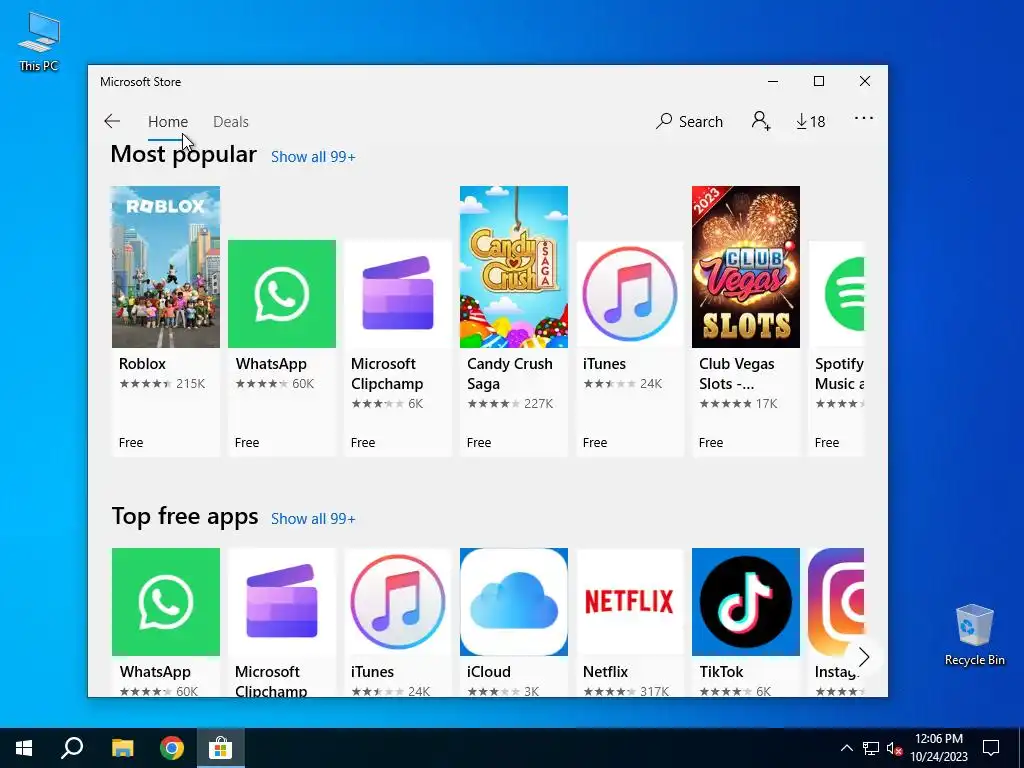Click the iCloud title text

(488, 671)
